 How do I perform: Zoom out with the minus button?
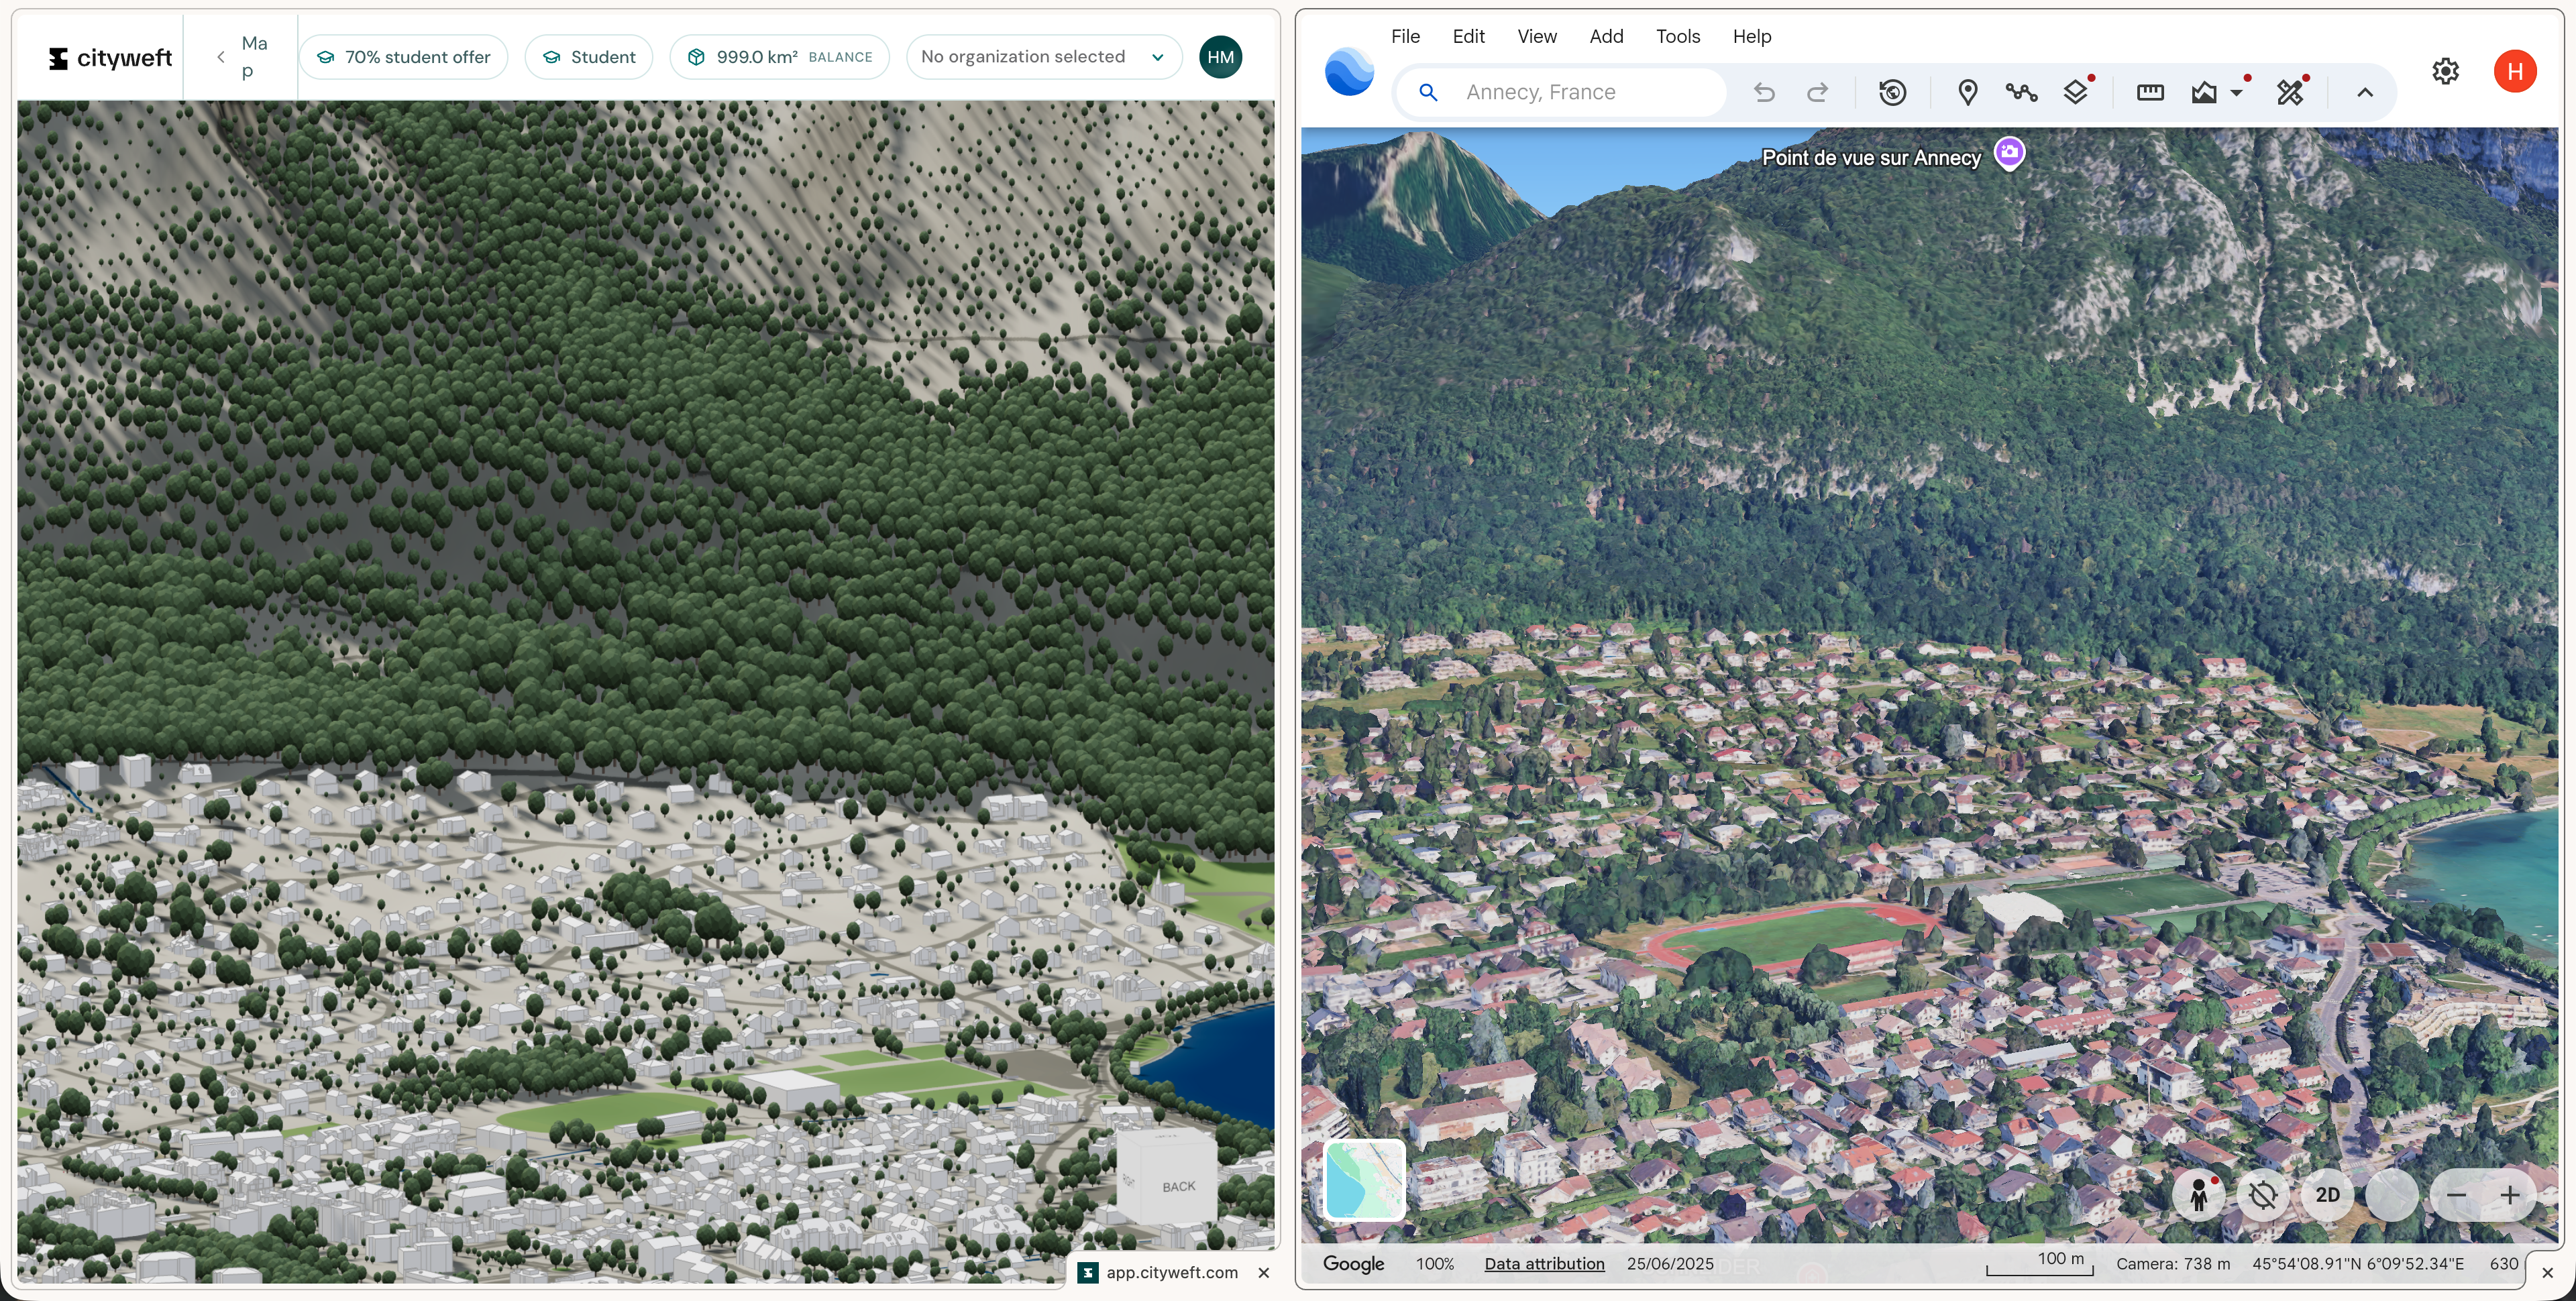pos(2456,1195)
